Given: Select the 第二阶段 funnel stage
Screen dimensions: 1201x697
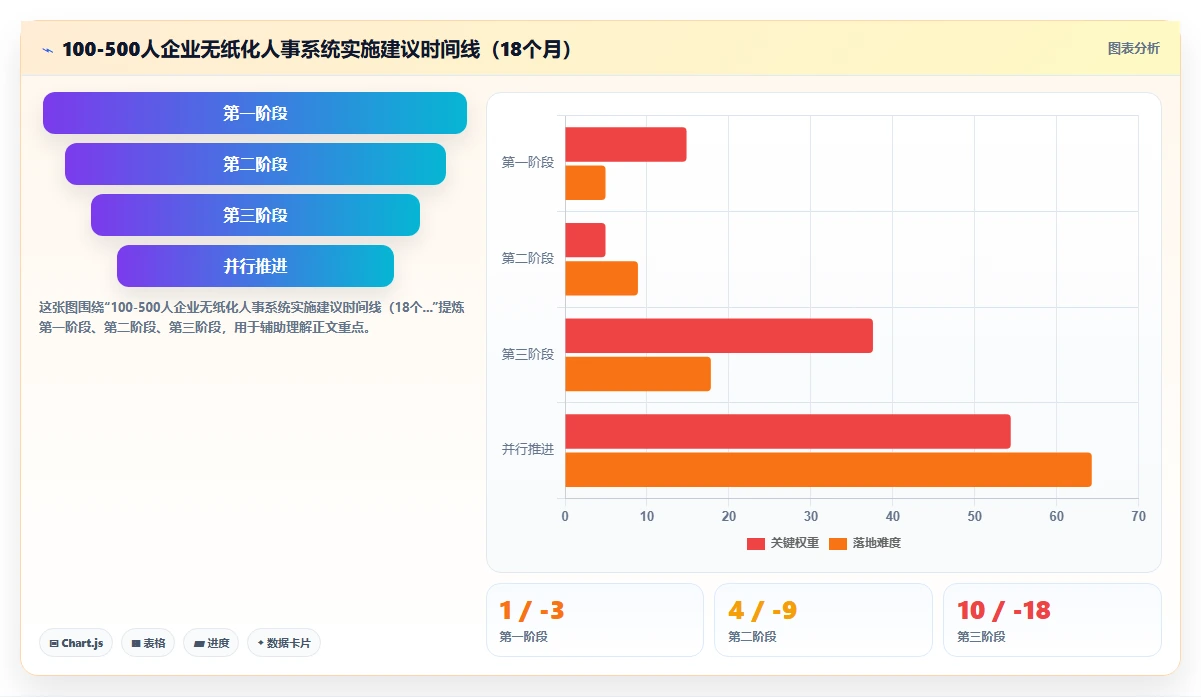Looking at the screenshot, I should pos(255,164).
